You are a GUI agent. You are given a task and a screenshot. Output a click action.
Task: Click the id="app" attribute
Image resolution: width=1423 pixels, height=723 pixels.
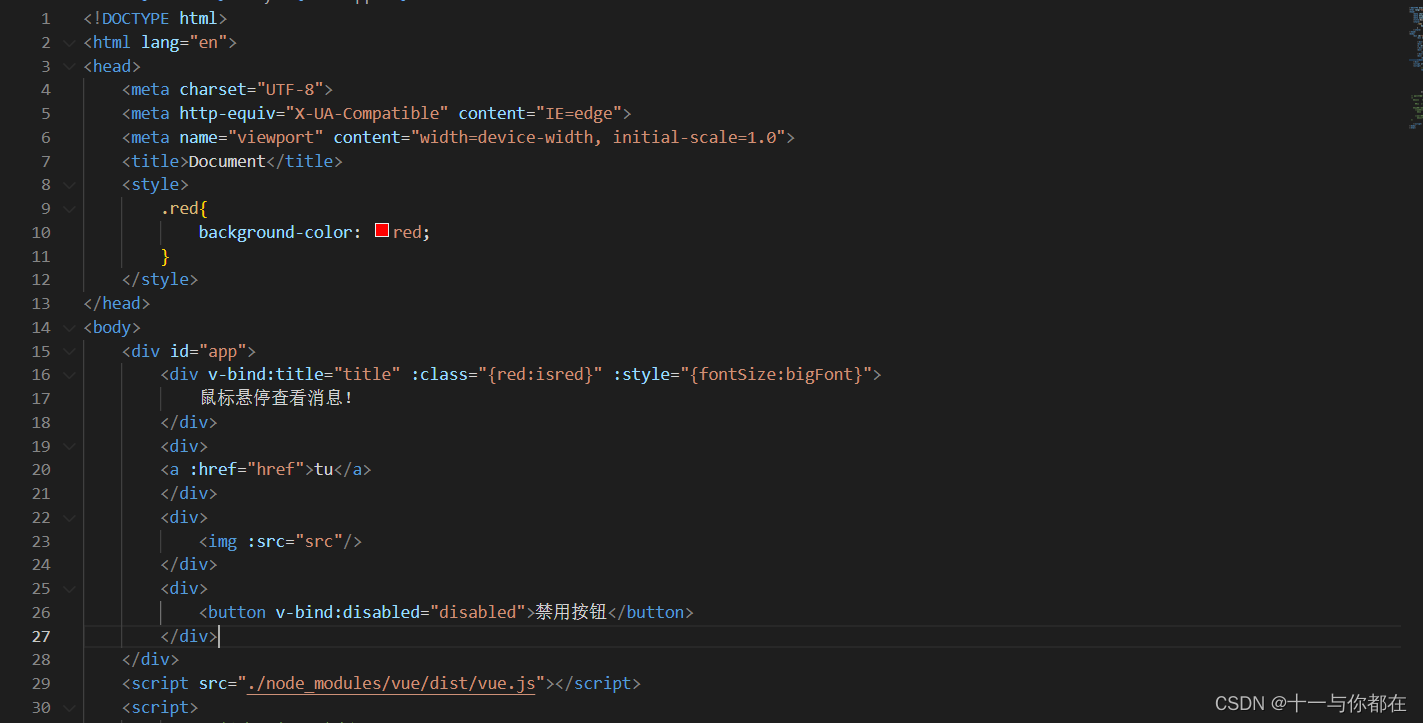coord(208,352)
